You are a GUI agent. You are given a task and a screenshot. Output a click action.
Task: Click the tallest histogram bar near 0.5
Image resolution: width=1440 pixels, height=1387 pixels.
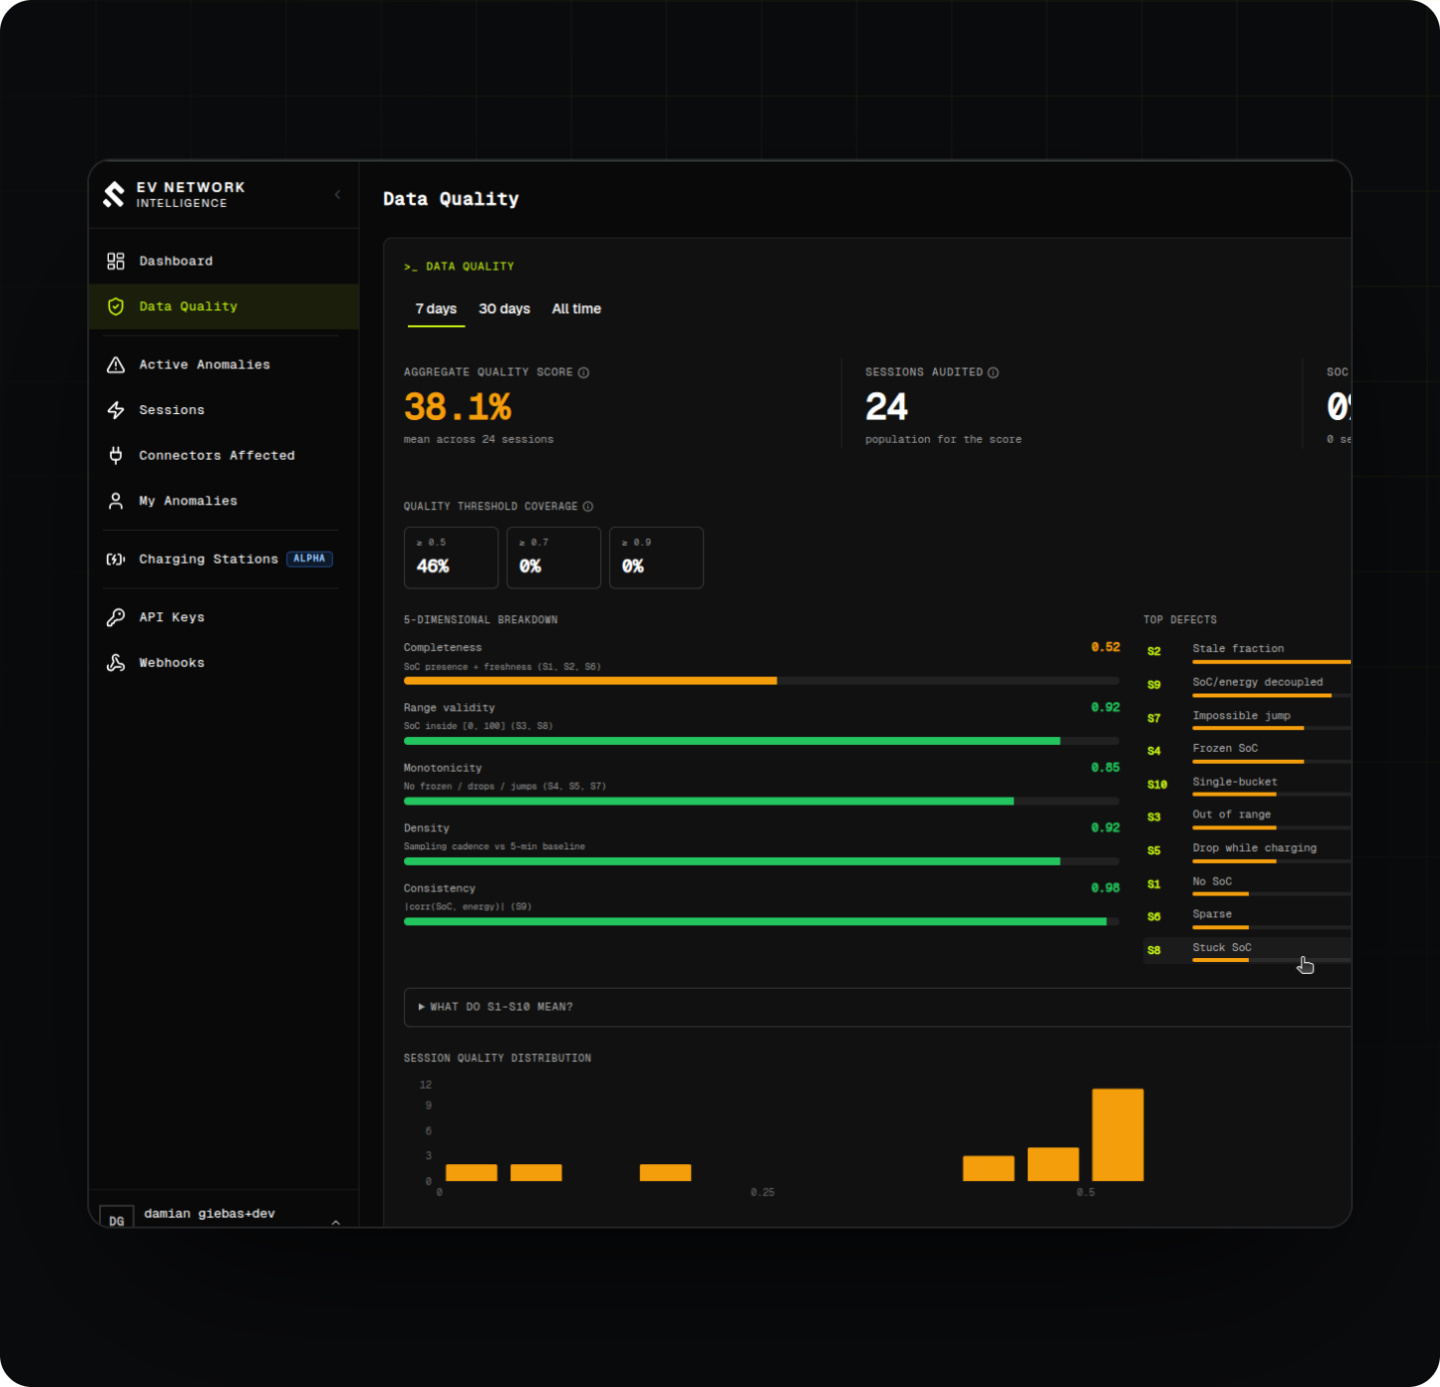point(1118,1135)
